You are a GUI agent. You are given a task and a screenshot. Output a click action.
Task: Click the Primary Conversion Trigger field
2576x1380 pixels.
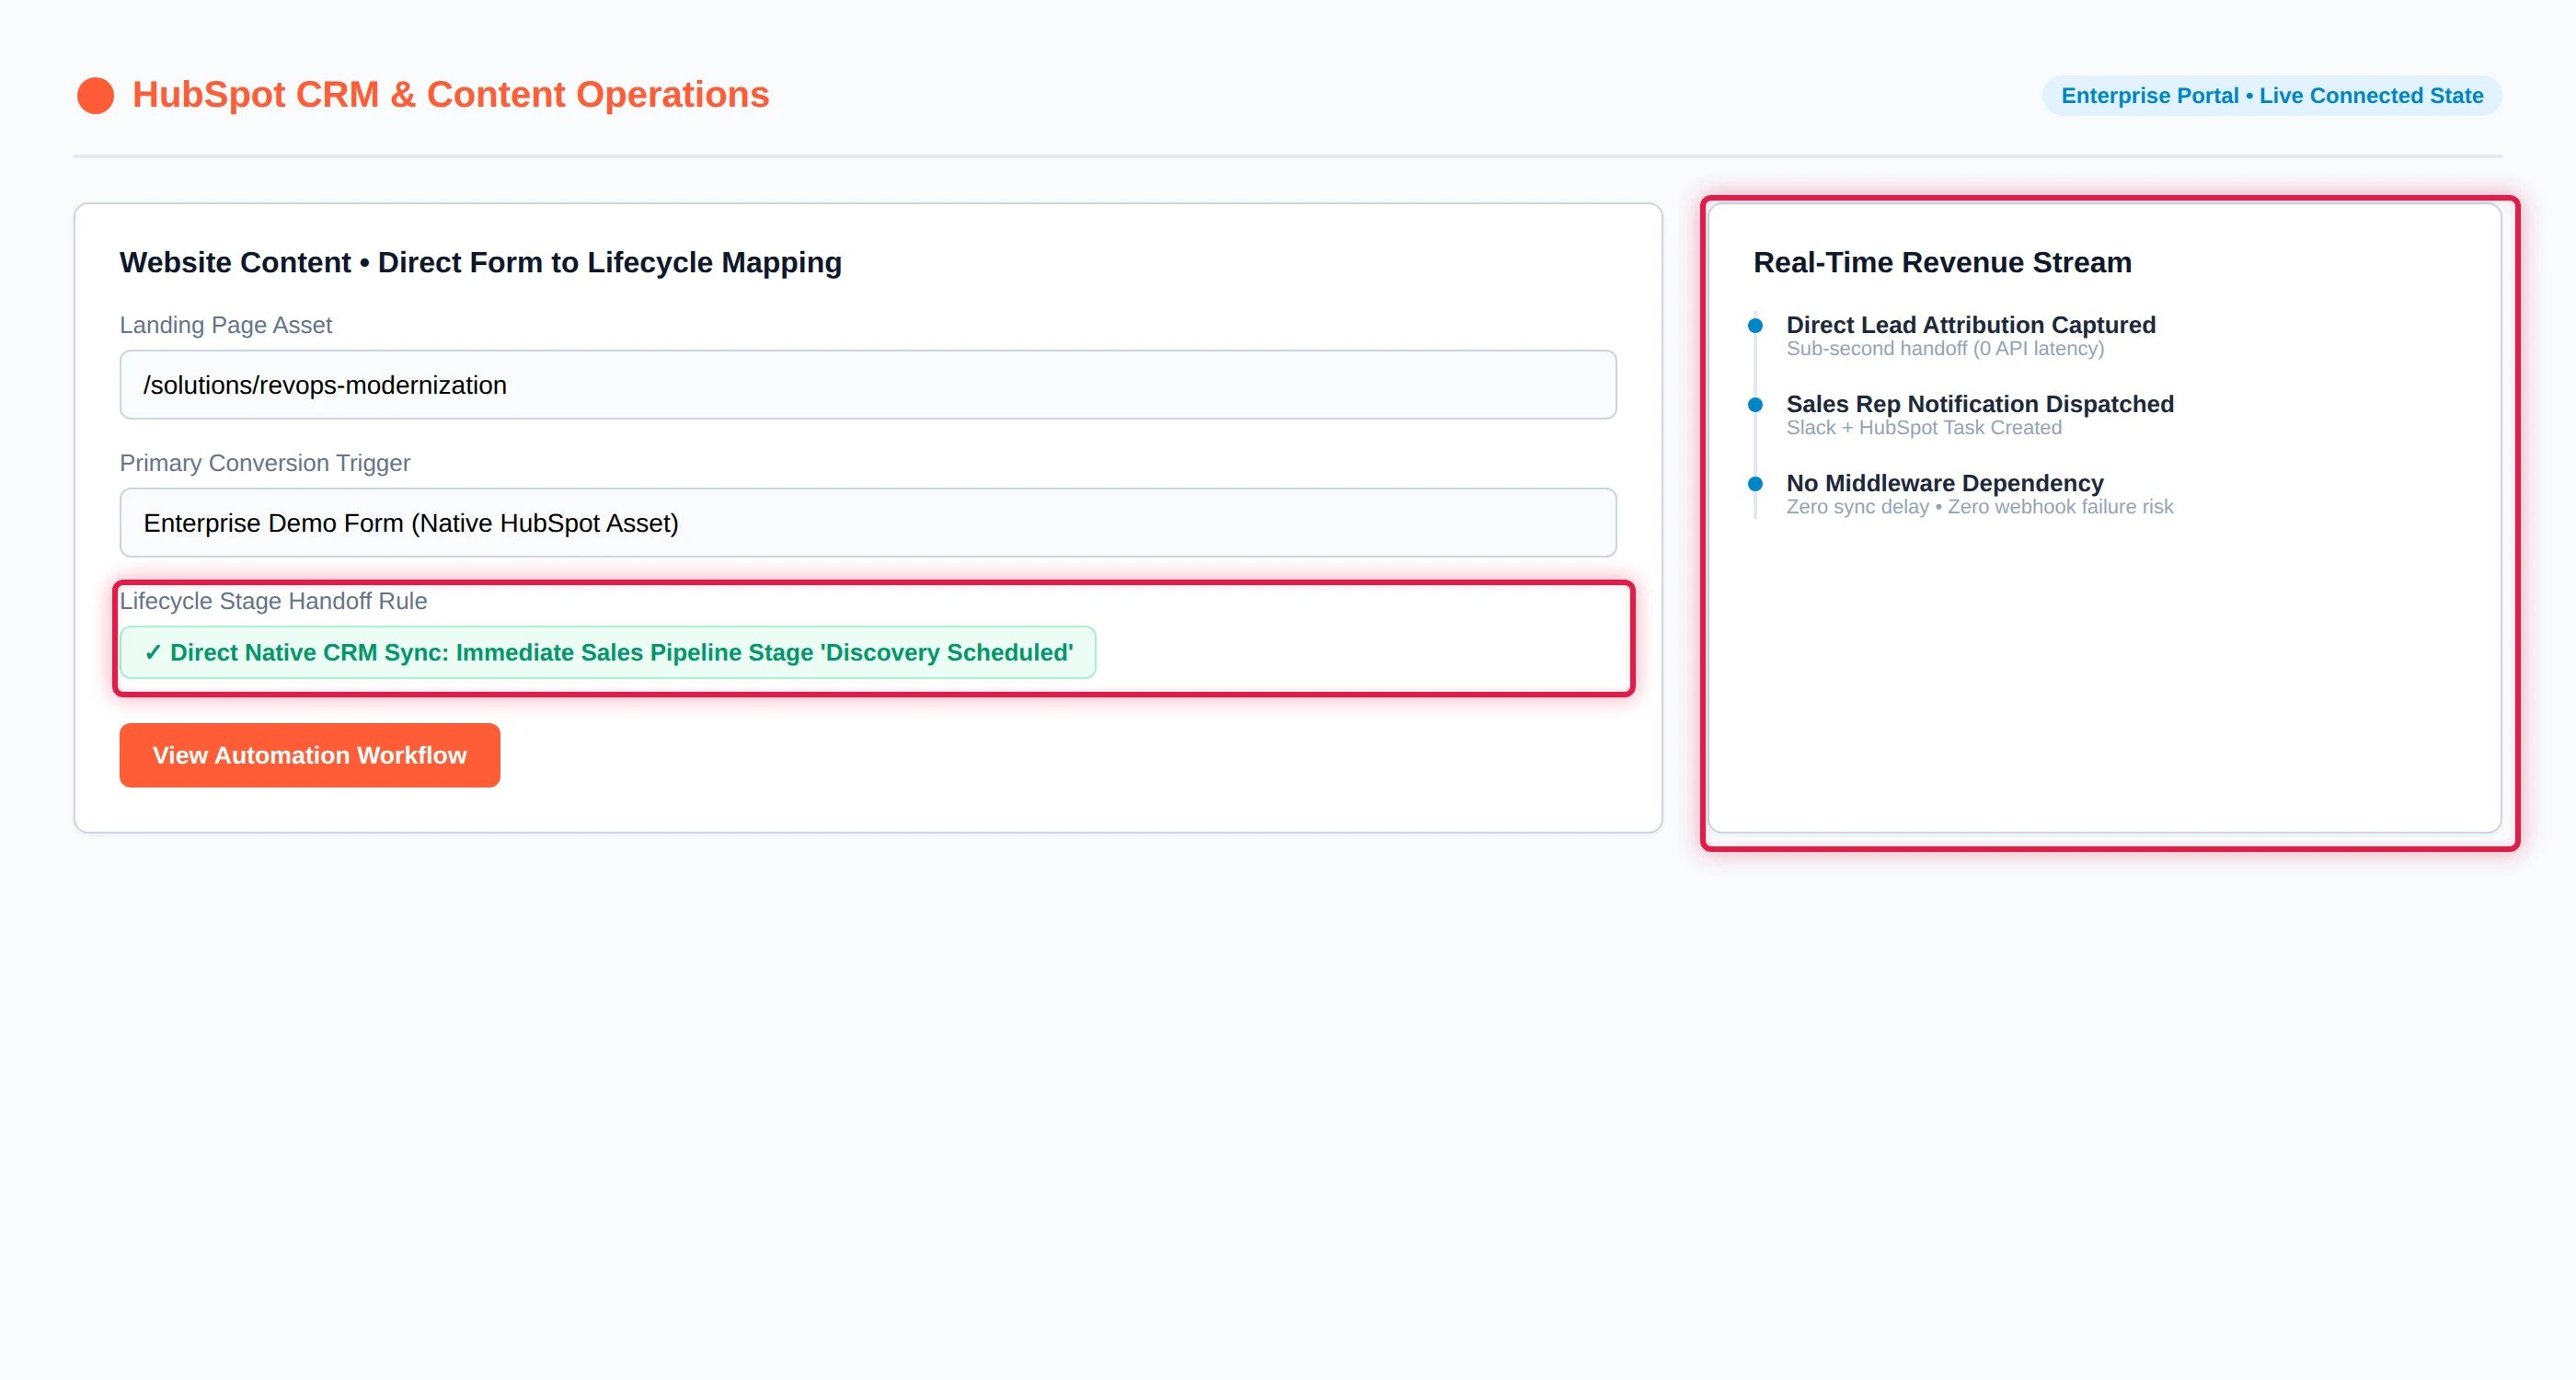tap(867, 523)
